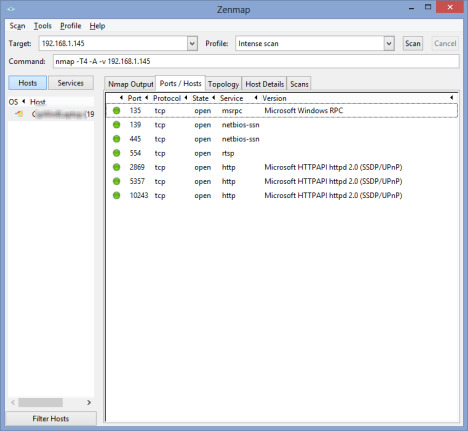Toggle the Services view button
468x431 pixels.
tap(71, 83)
